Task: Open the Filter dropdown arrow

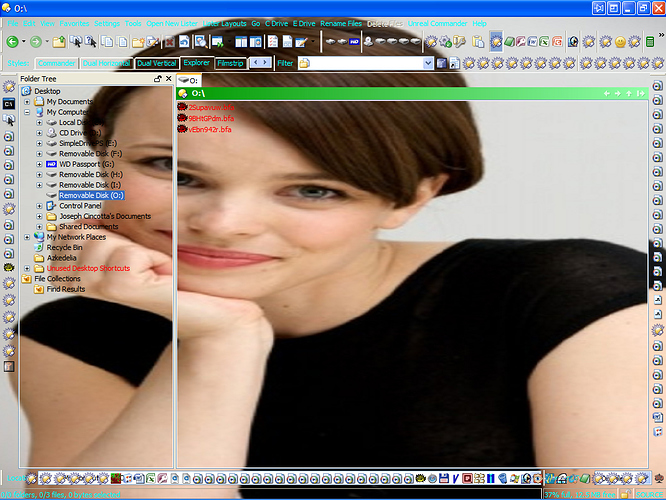Action: point(428,63)
